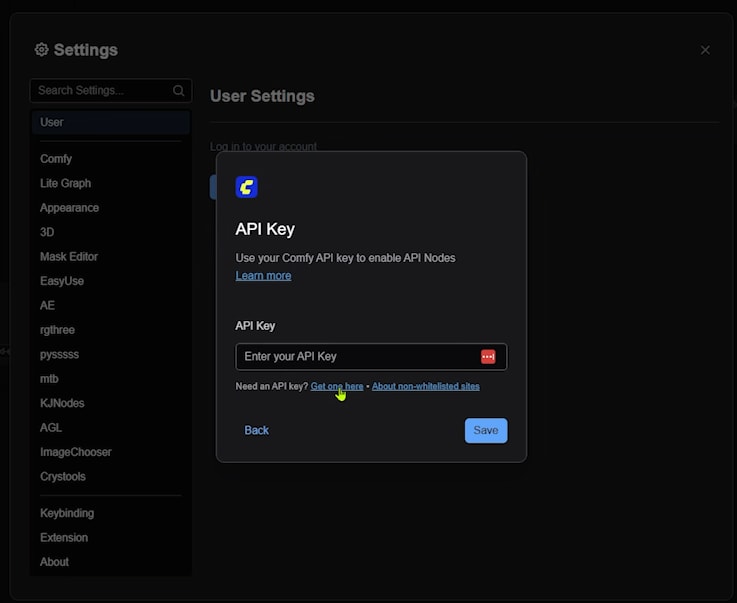
Task: Select the AE settings category
Action: 111,305
